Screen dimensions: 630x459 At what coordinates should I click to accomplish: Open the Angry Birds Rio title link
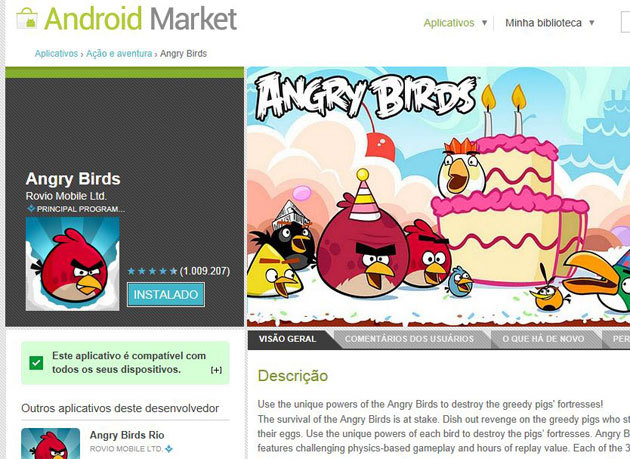[x=127, y=435]
